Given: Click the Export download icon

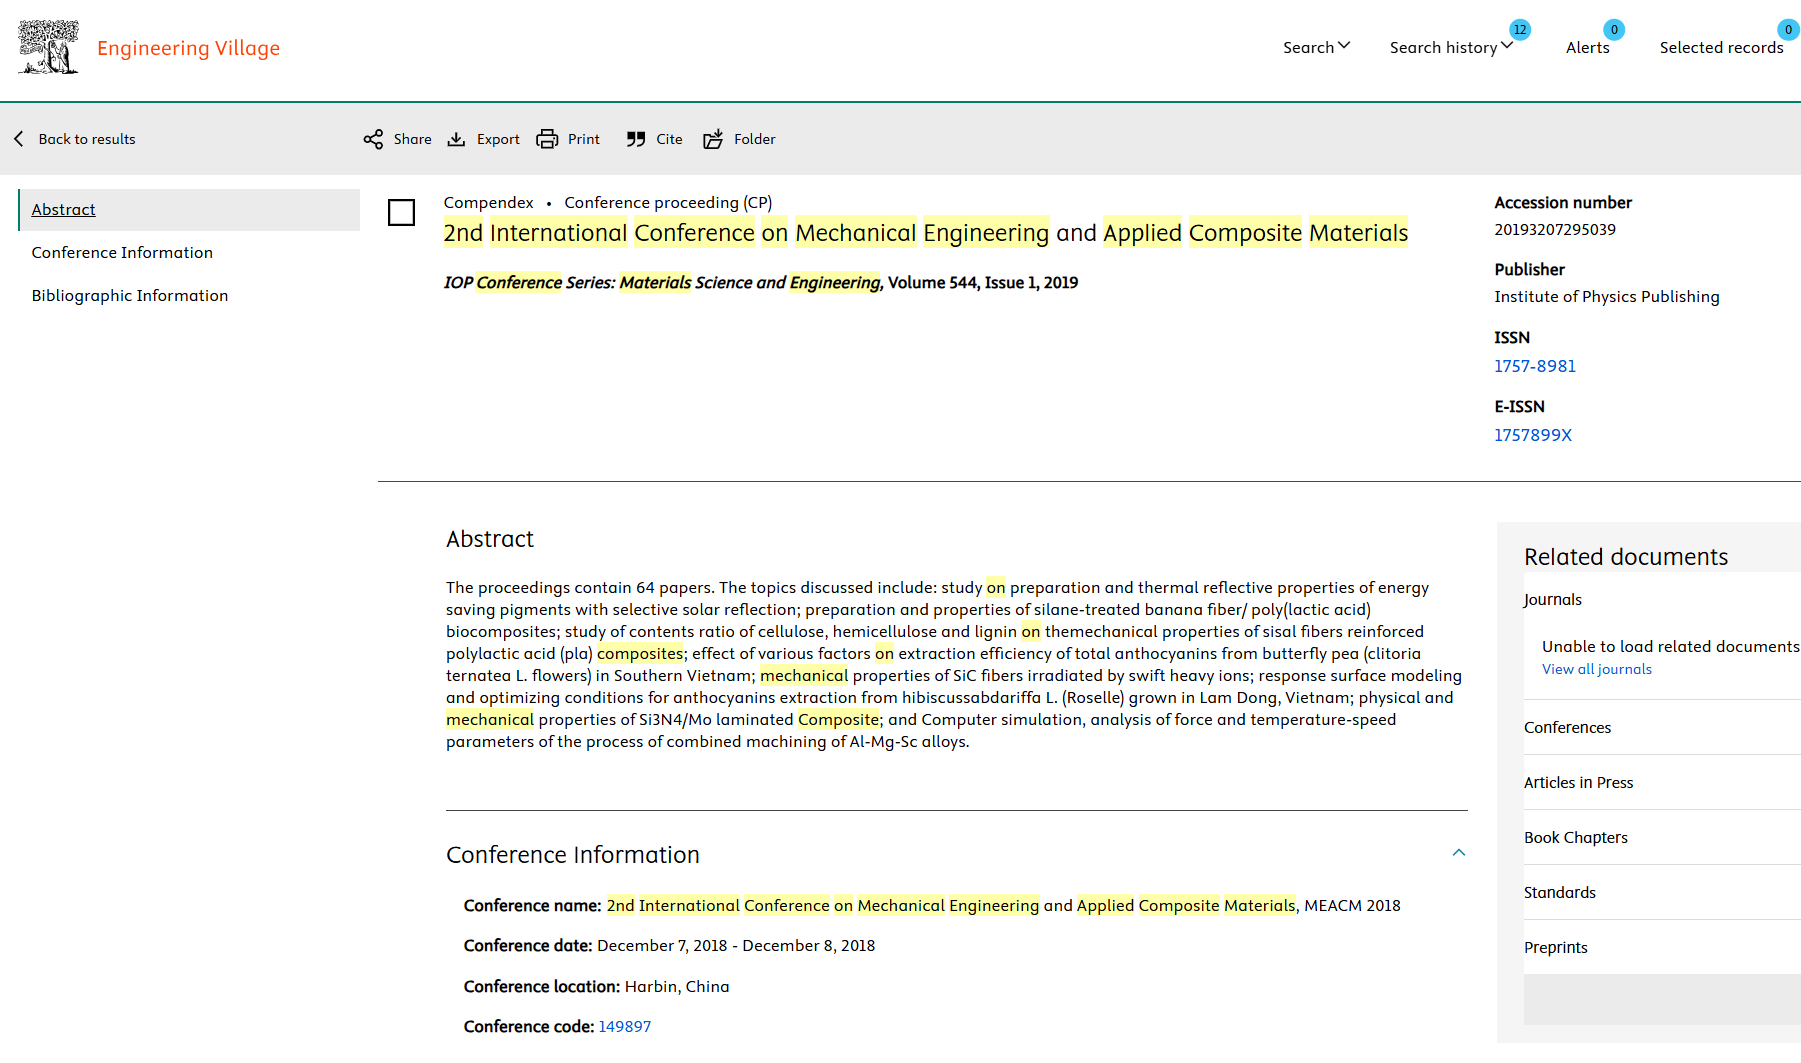Looking at the screenshot, I should (x=456, y=139).
